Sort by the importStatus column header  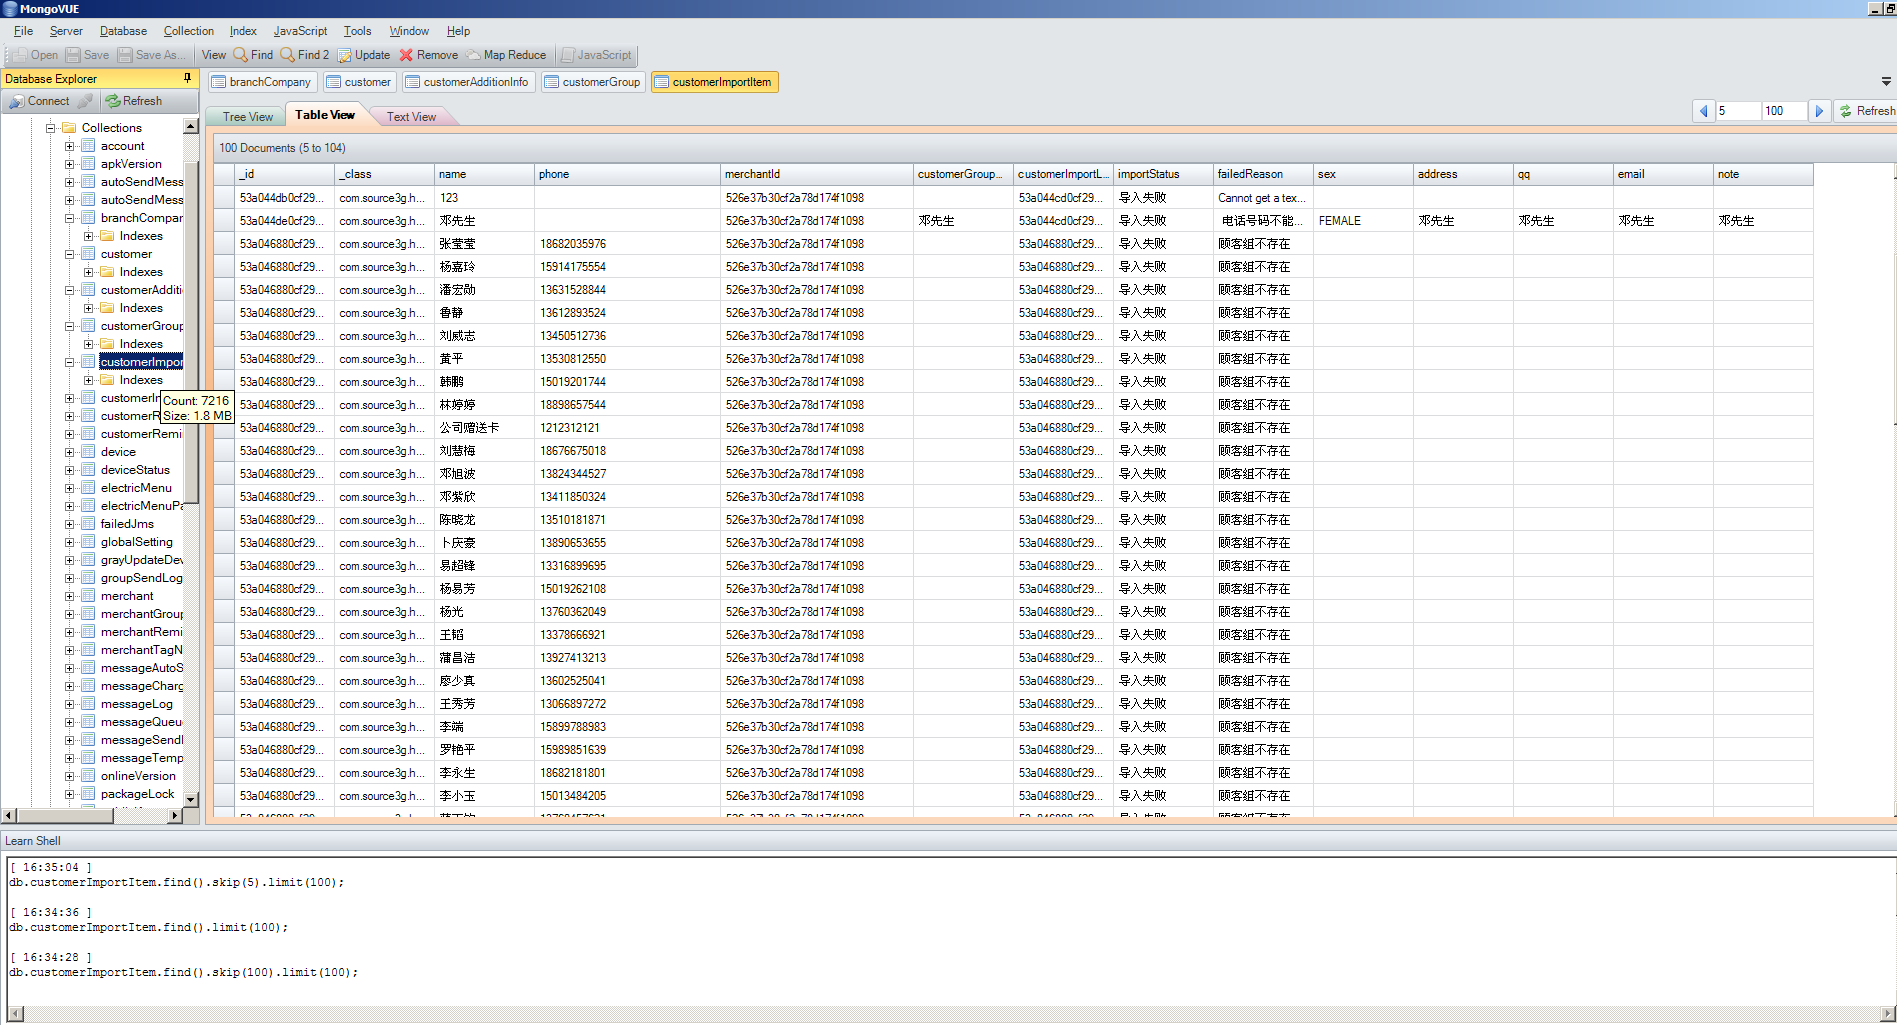1163,174
